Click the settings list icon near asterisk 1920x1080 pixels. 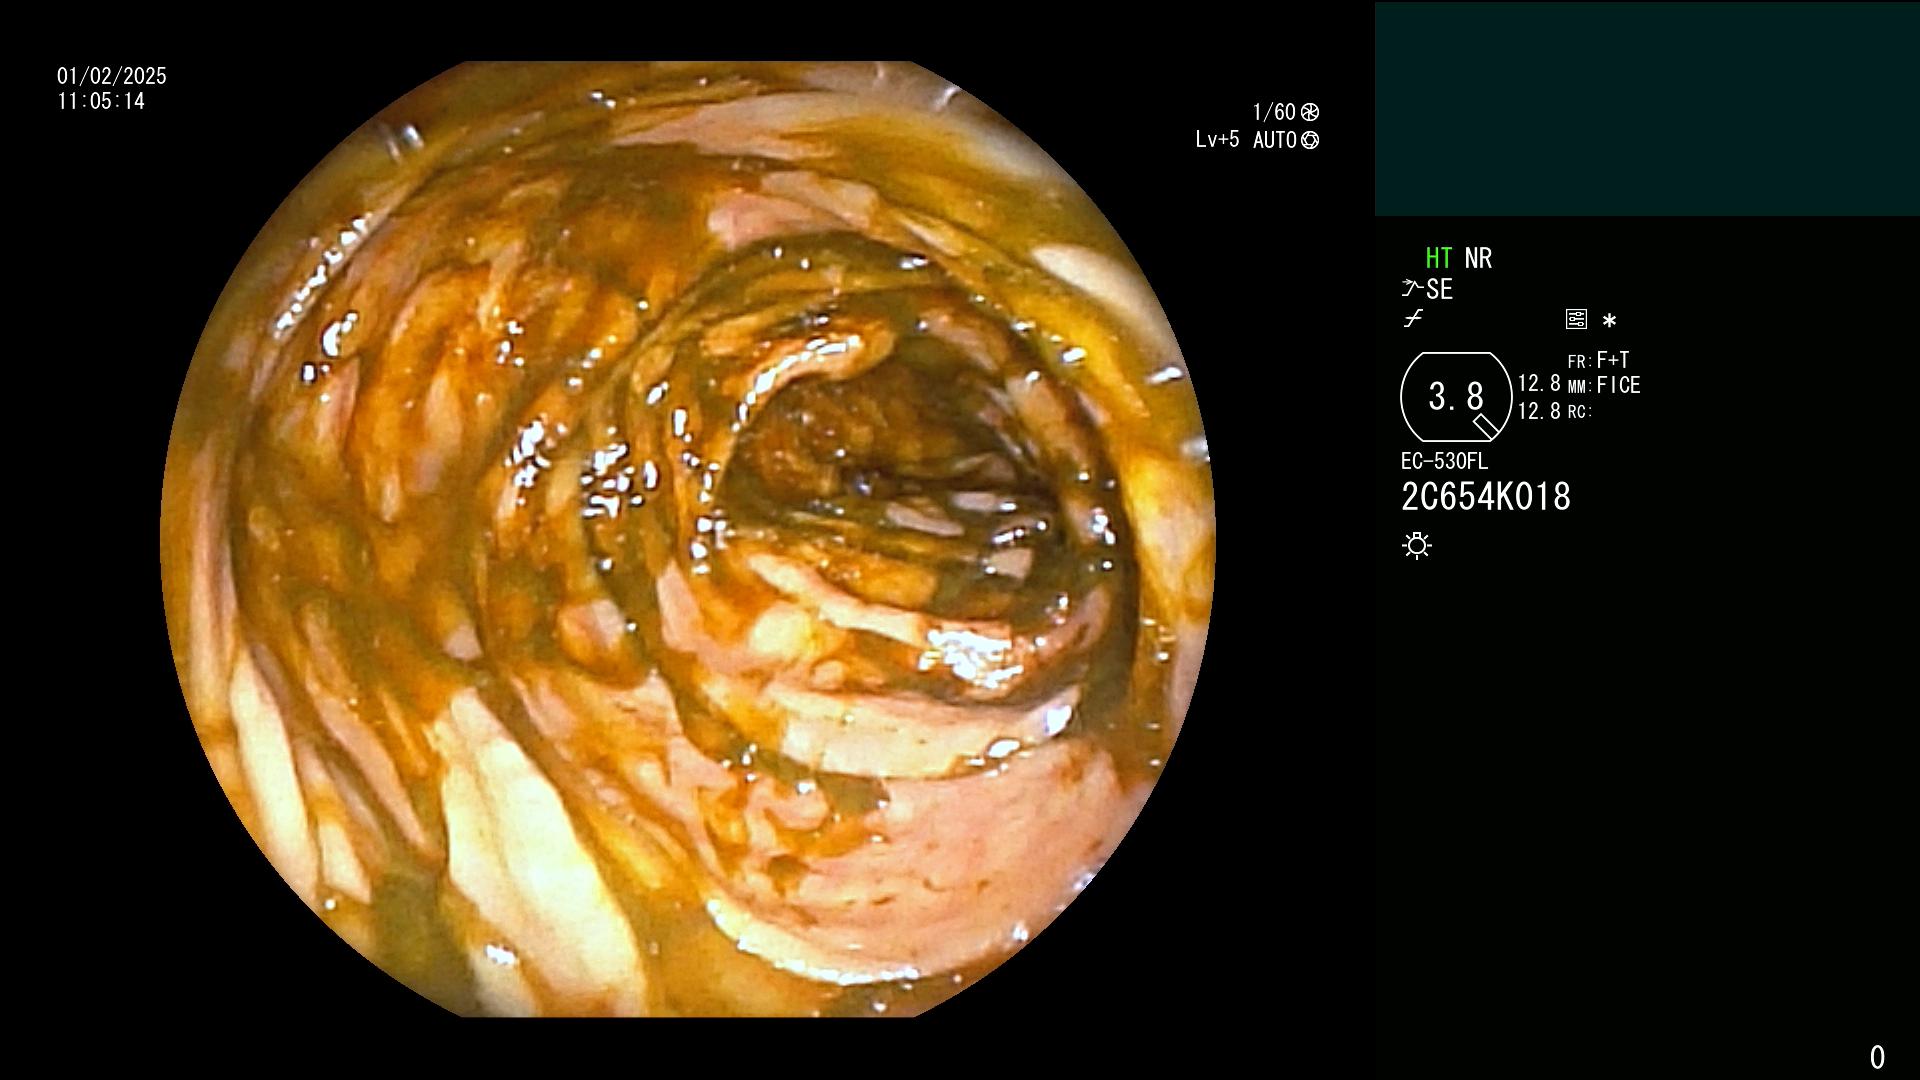click(1576, 319)
